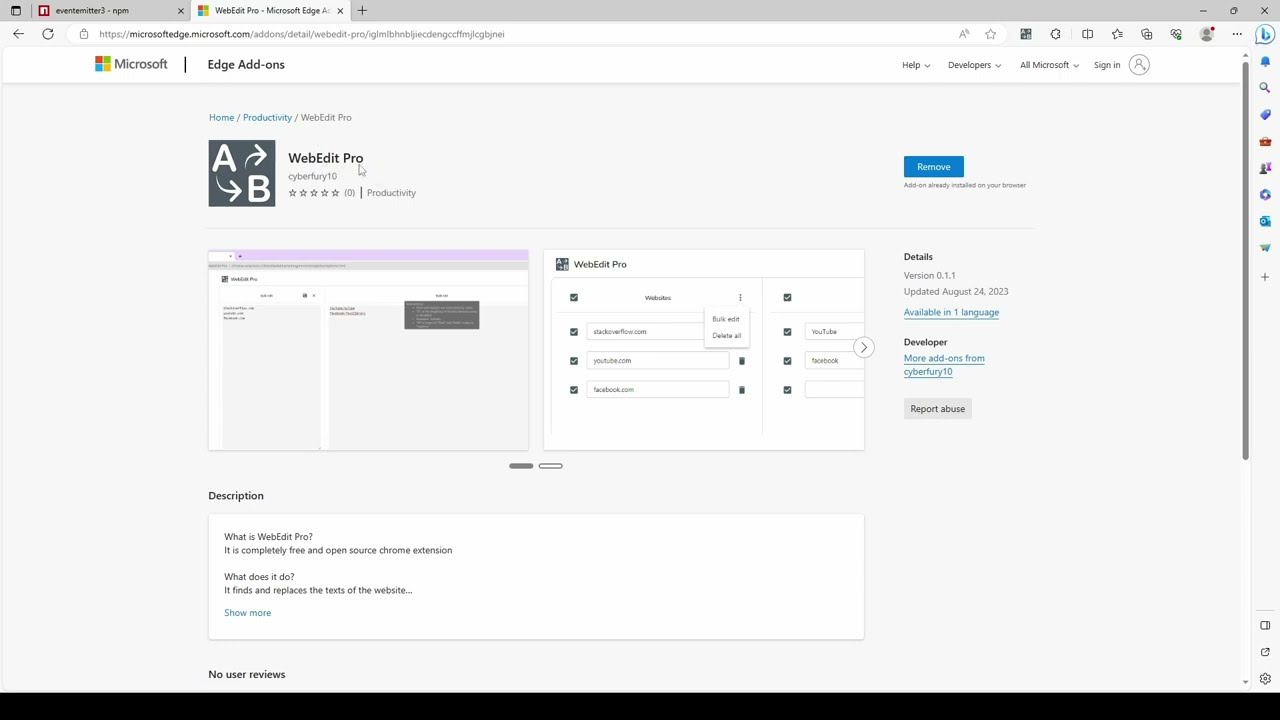Image resolution: width=1280 pixels, height=720 pixels.
Task: Close the eventemitter3 - npm tab
Action: point(181,10)
